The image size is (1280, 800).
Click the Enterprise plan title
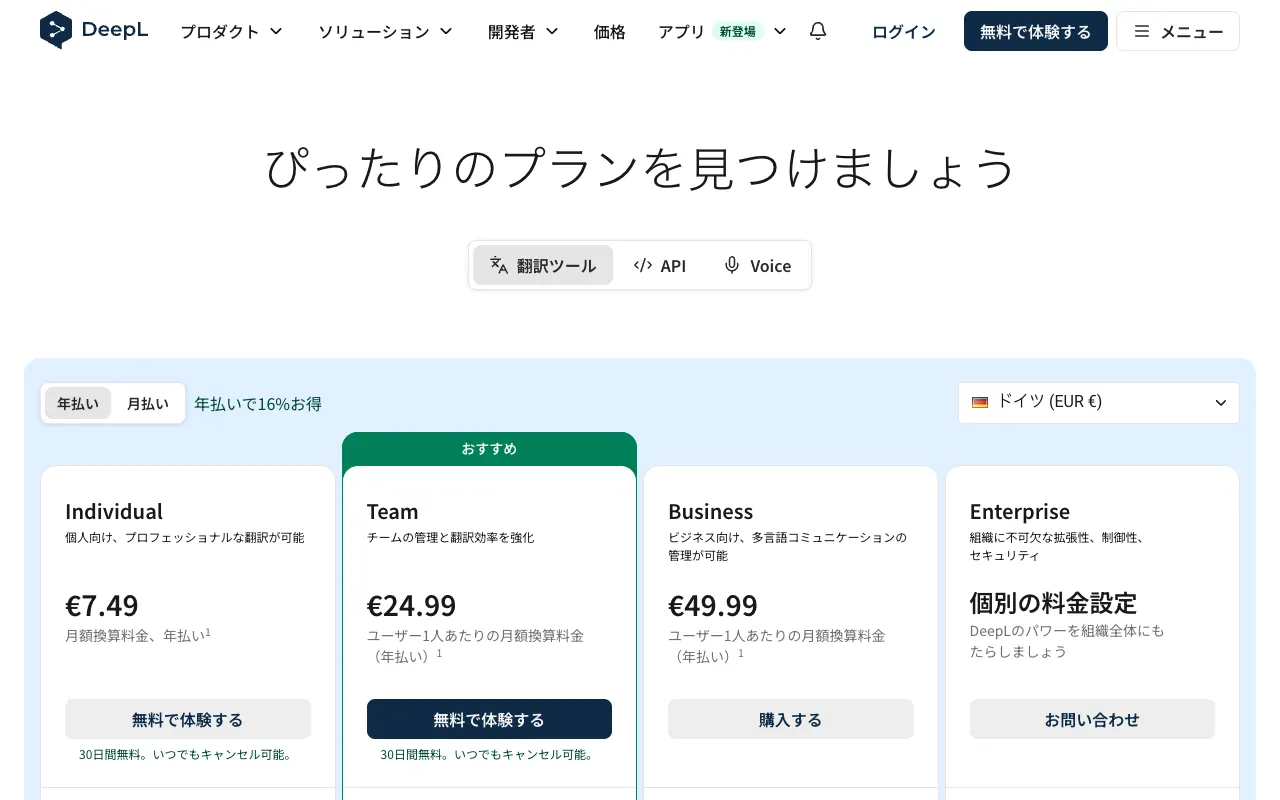point(1020,511)
